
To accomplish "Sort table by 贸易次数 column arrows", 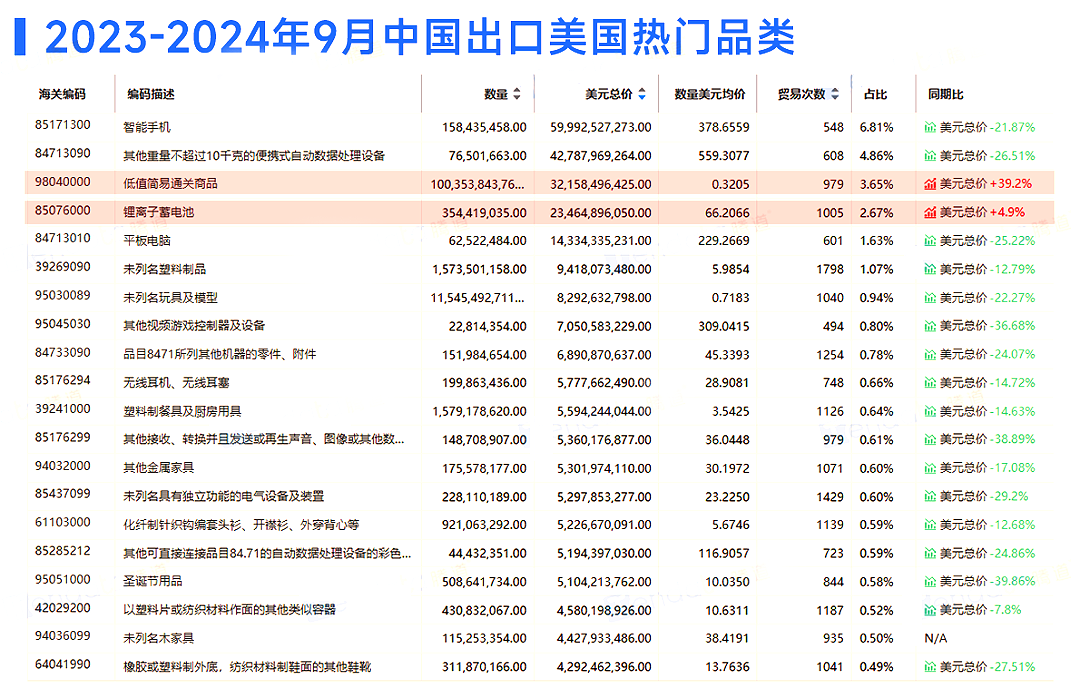I will (835, 94).
